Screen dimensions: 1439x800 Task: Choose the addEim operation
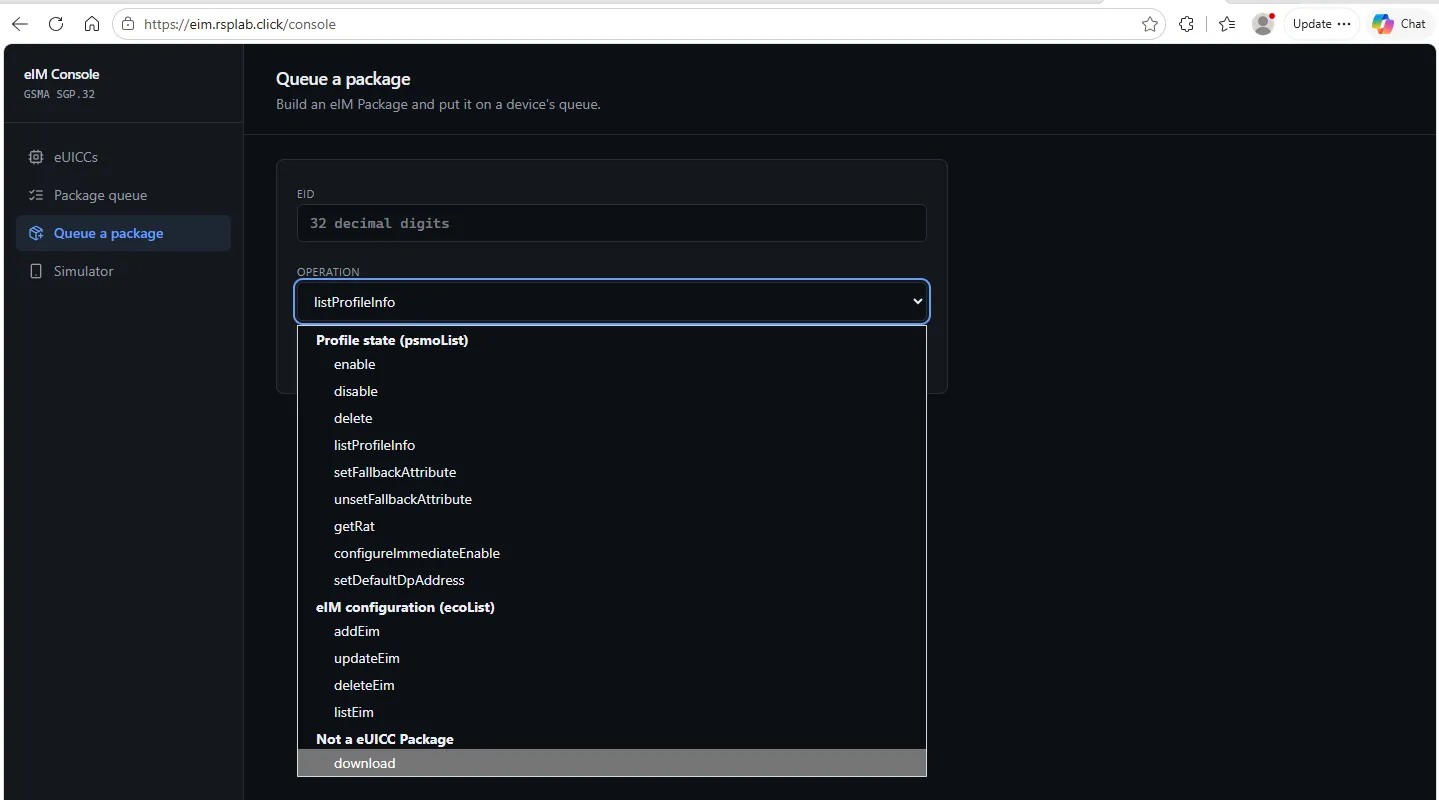[612, 631]
